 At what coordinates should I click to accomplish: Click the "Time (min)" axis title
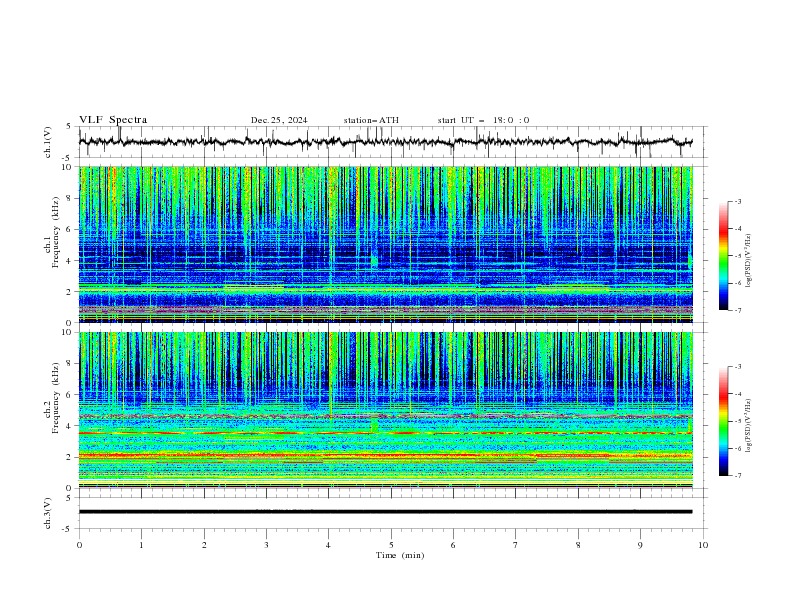(x=400, y=555)
